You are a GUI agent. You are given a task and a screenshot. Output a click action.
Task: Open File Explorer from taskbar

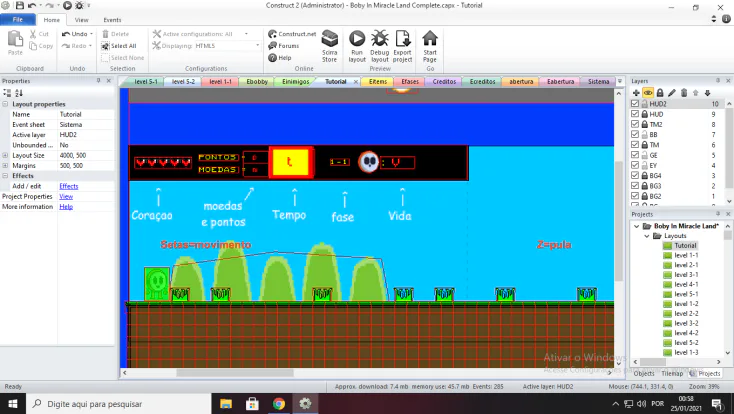(x=226, y=404)
